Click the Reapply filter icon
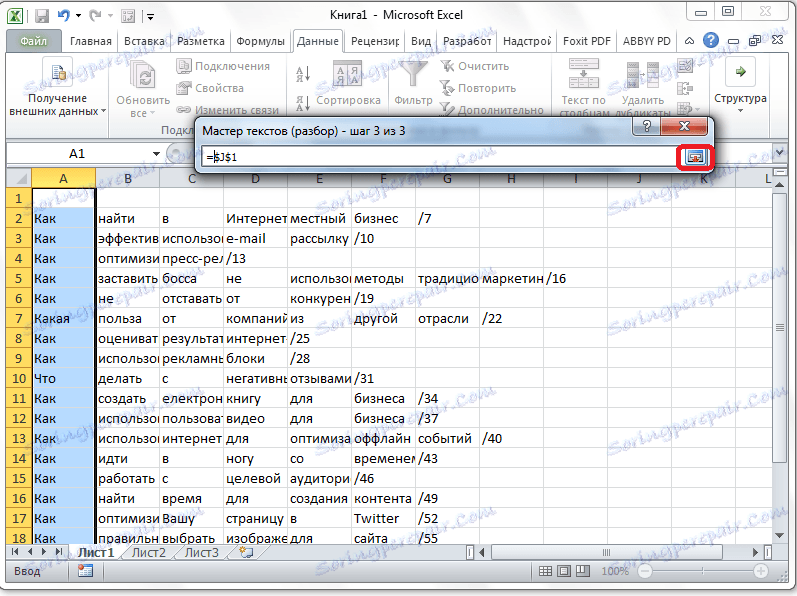 447,88
